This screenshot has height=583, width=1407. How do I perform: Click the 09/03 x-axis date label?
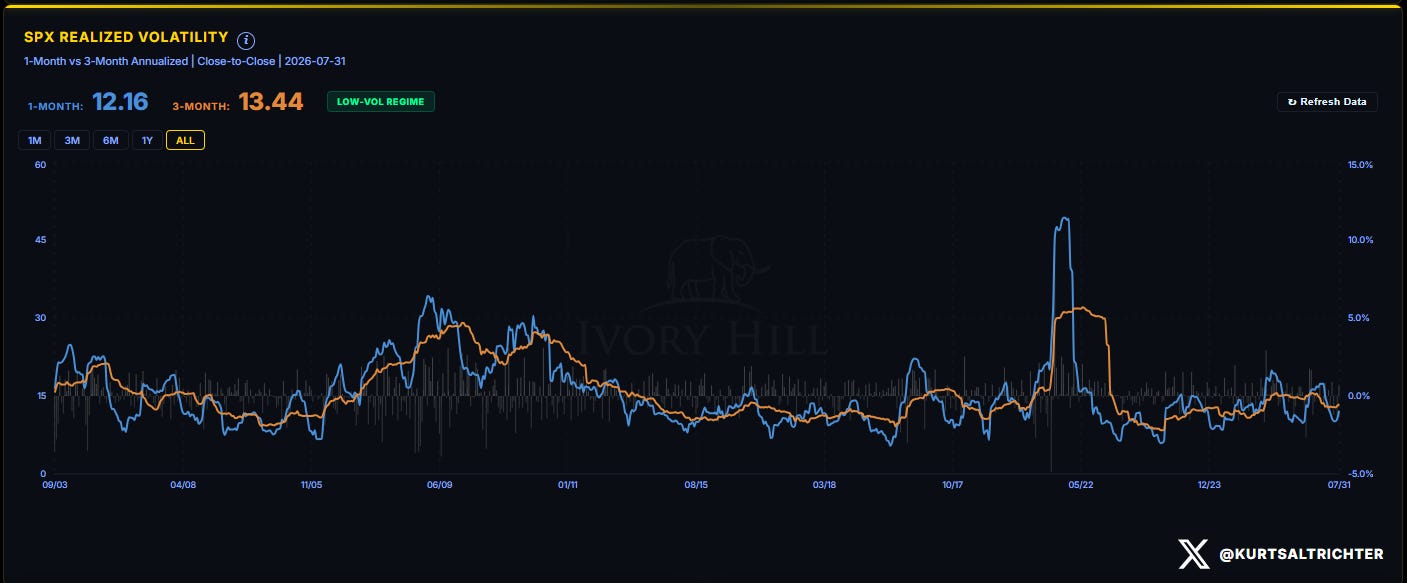55,485
